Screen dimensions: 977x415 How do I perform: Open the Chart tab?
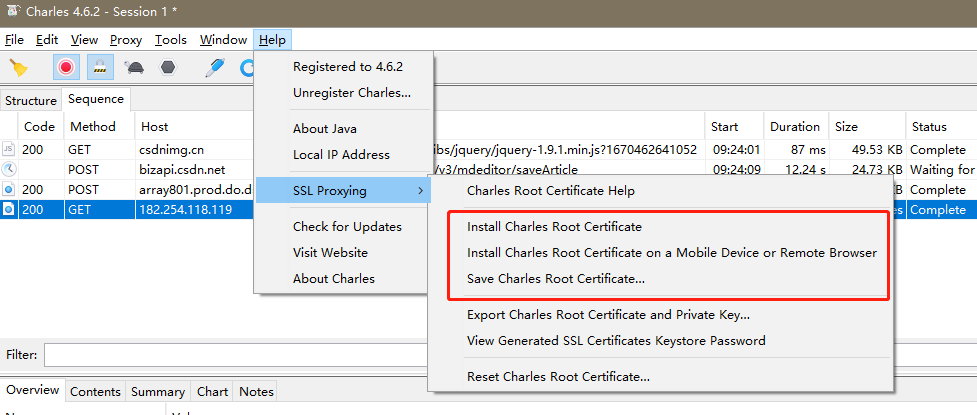click(x=212, y=392)
